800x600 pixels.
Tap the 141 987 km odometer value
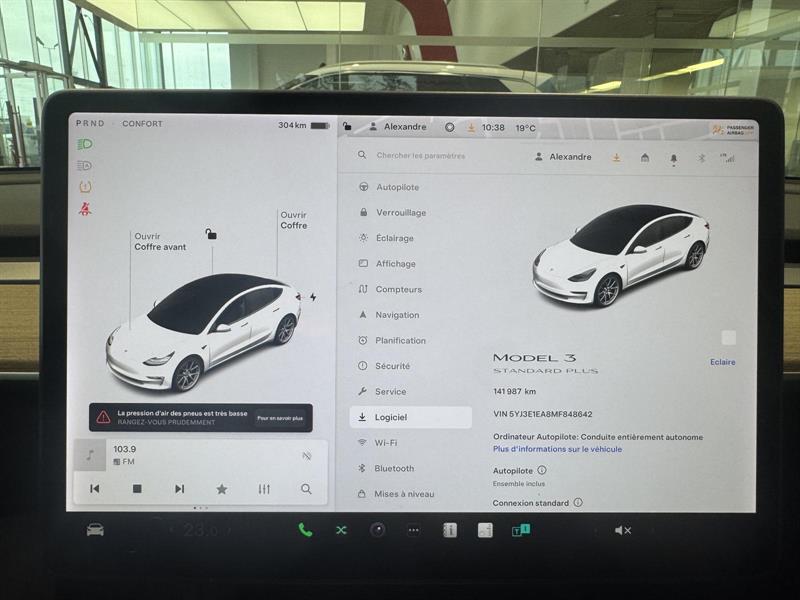coord(514,391)
